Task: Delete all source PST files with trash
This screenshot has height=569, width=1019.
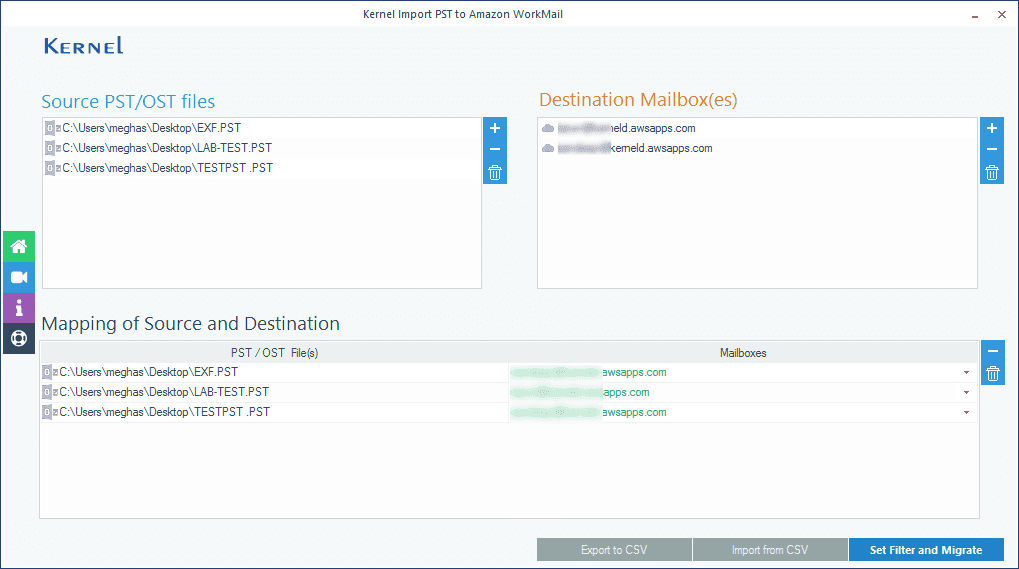Action: click(495, 173)
